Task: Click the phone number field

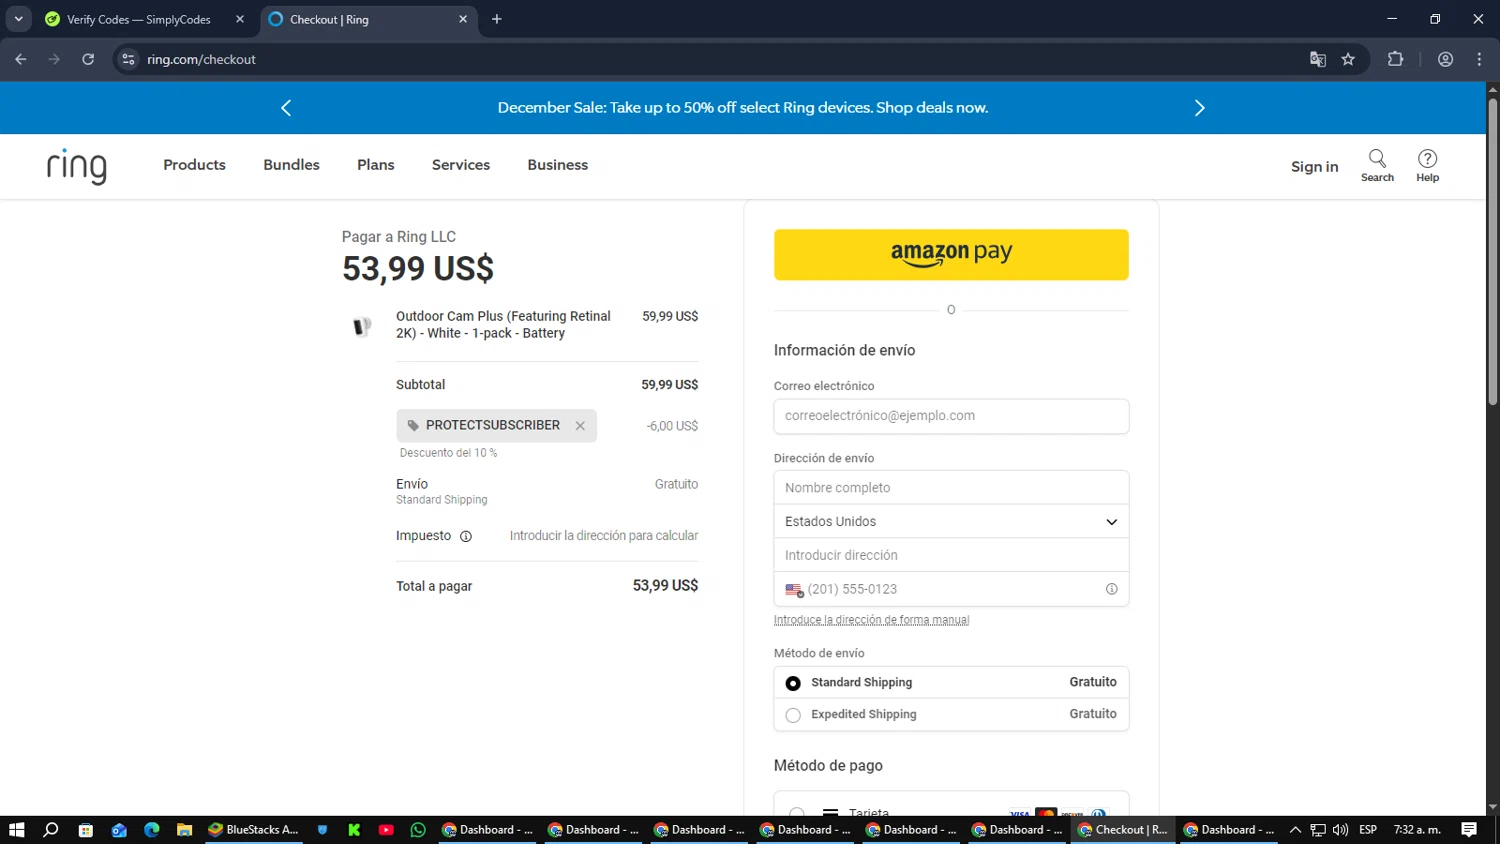Action: pos(951,589)
